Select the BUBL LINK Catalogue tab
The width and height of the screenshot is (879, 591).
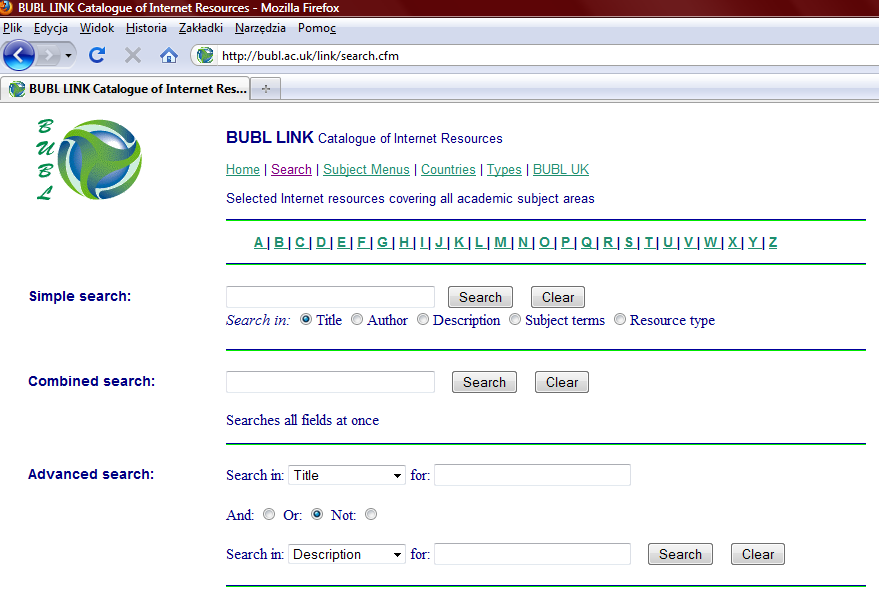126,89
